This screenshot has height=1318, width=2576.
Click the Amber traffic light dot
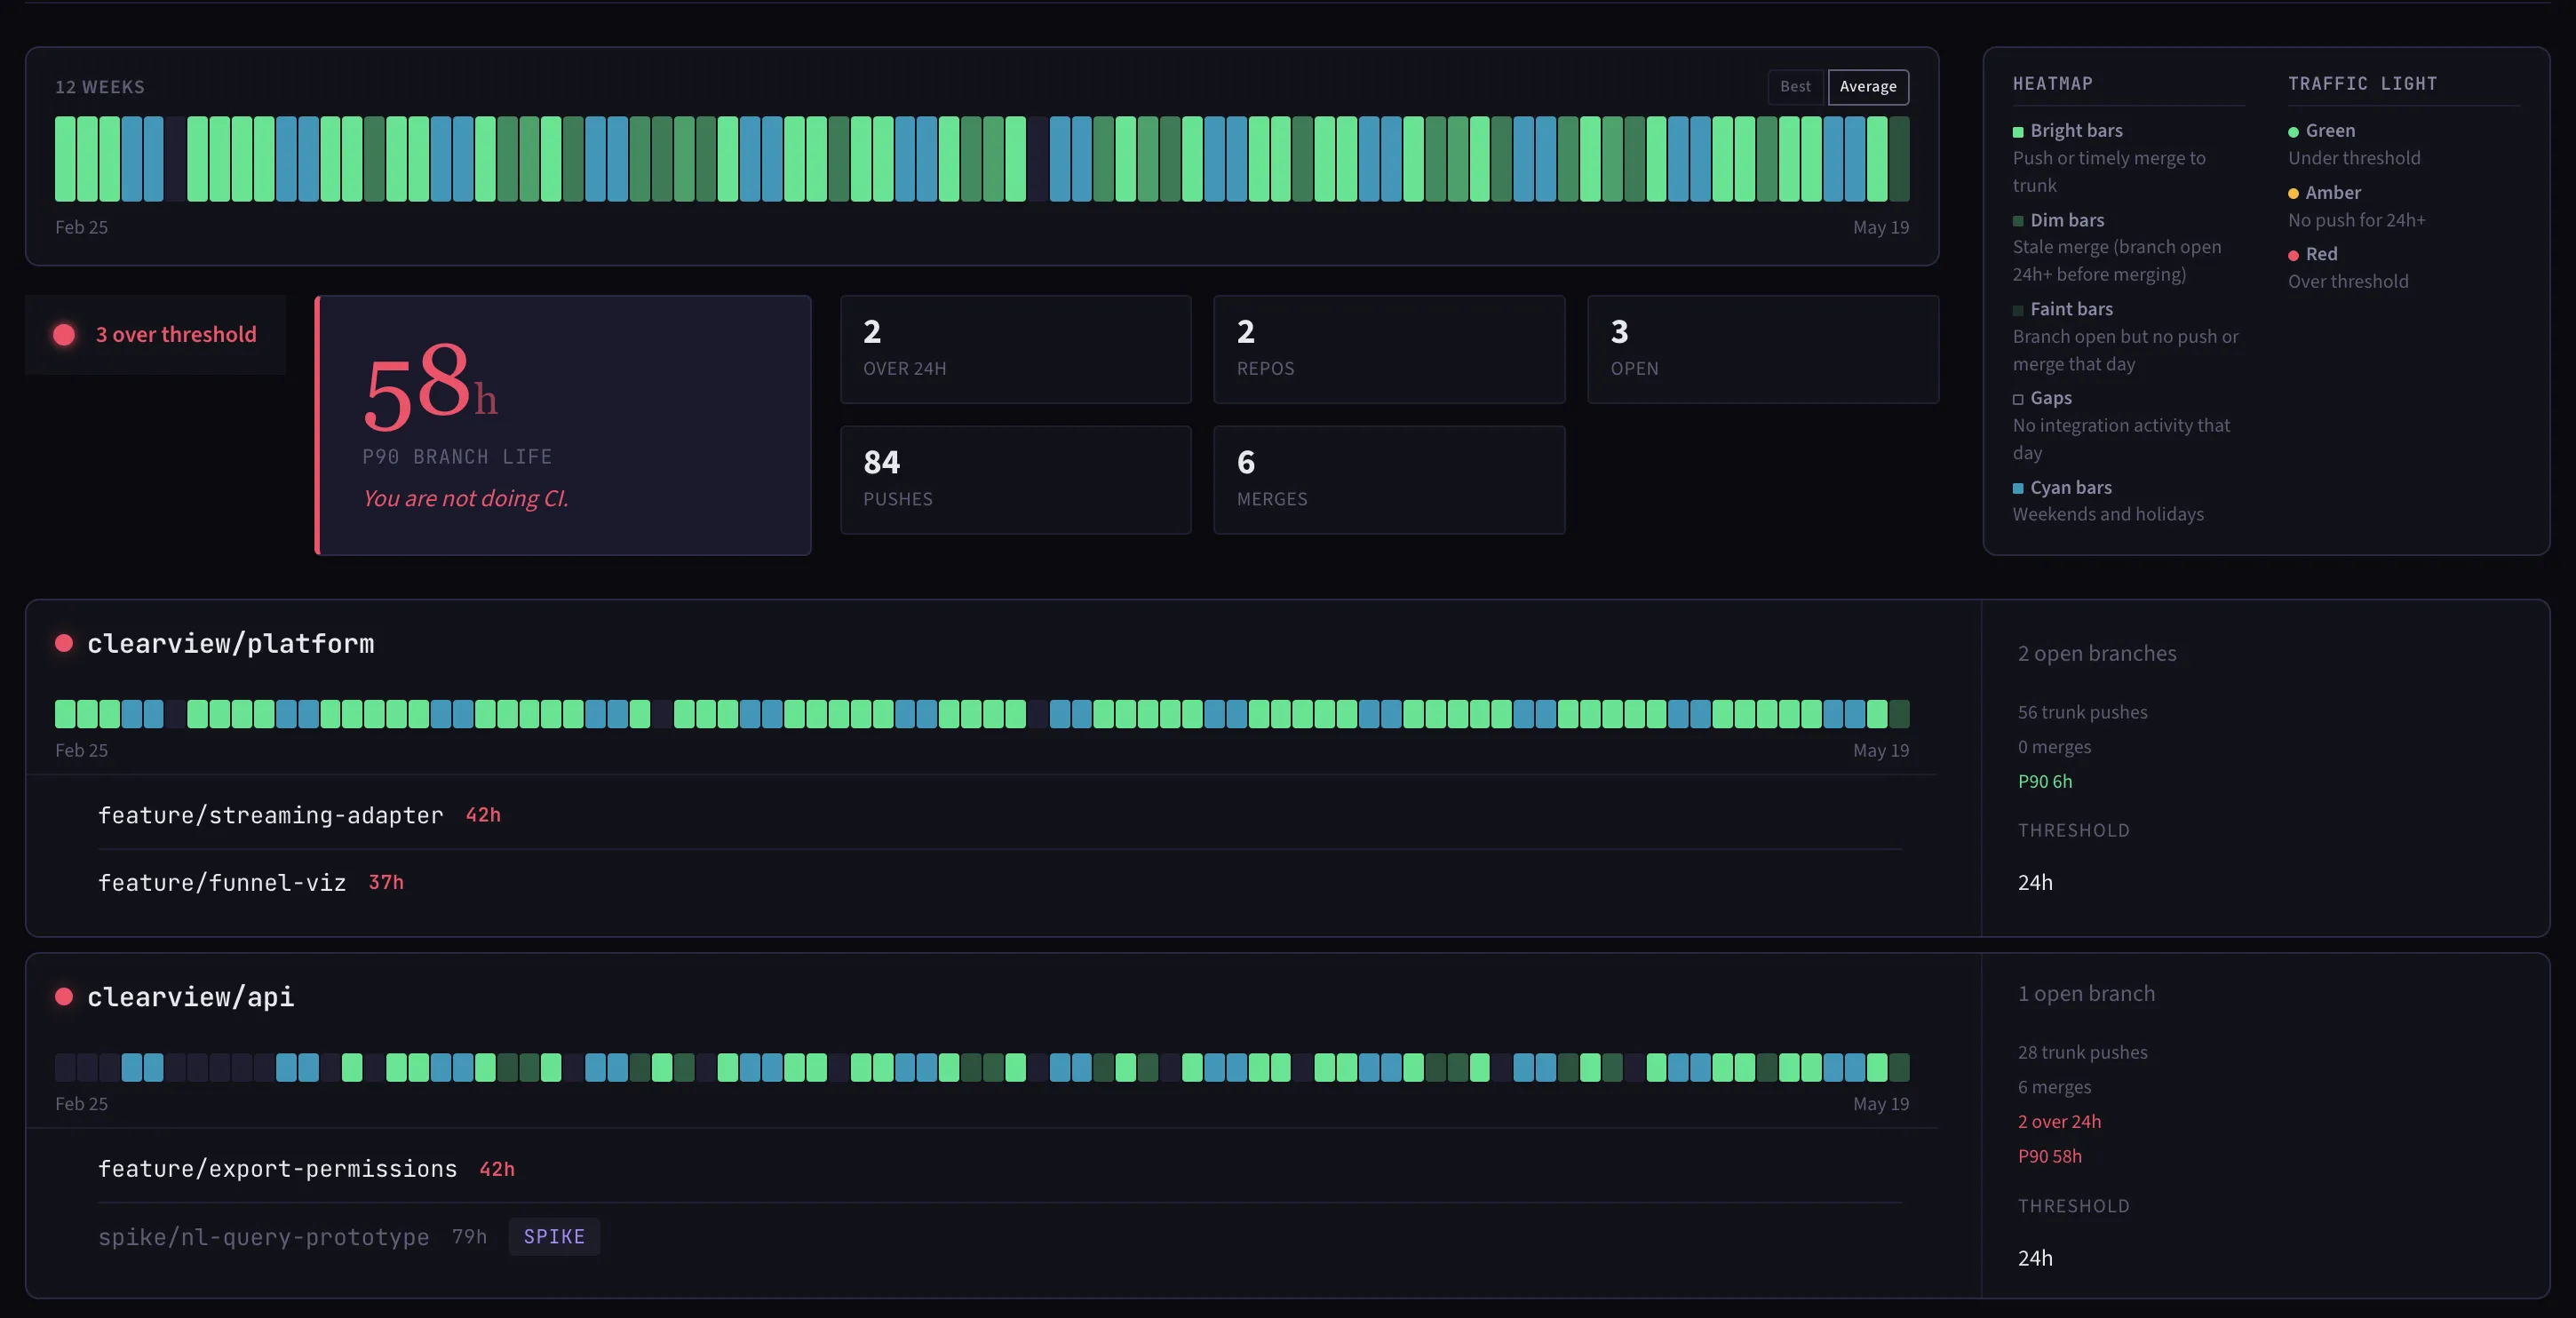(x=2293, y=194)
